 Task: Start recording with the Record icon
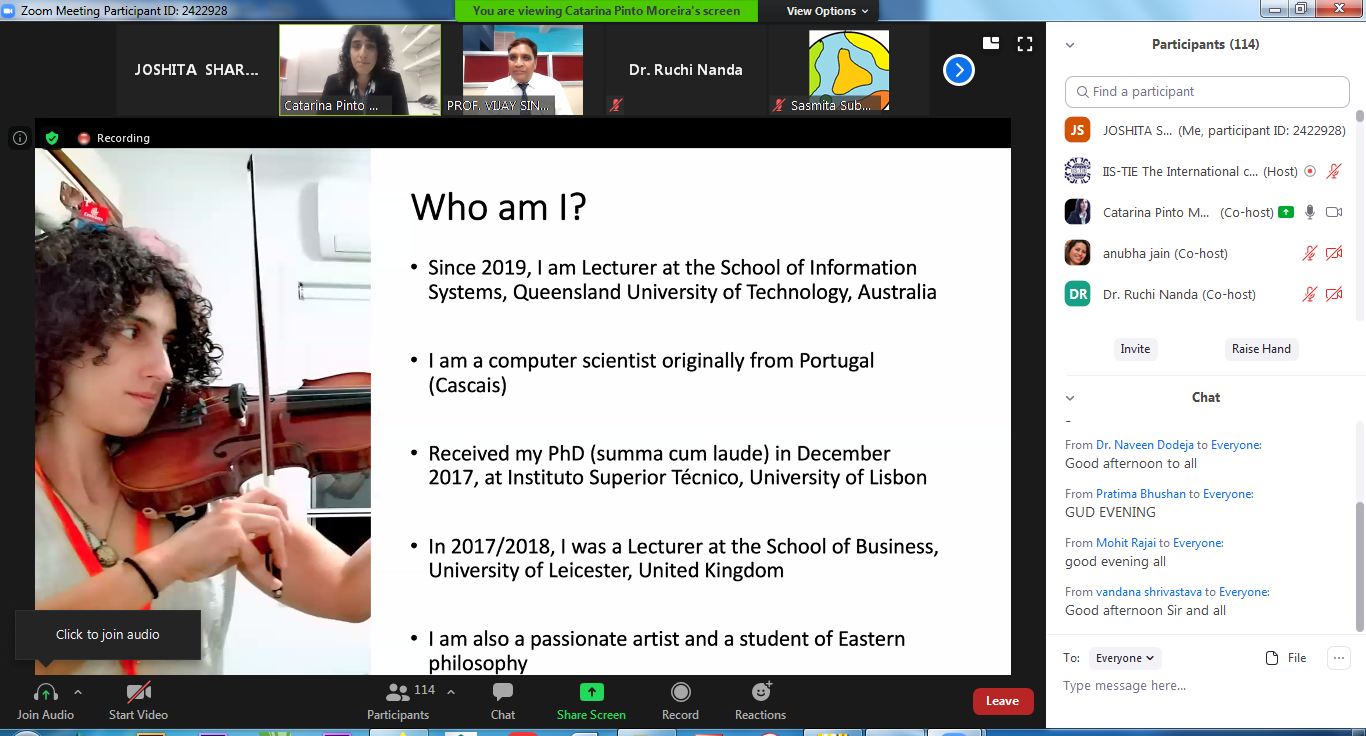point(680,692)
